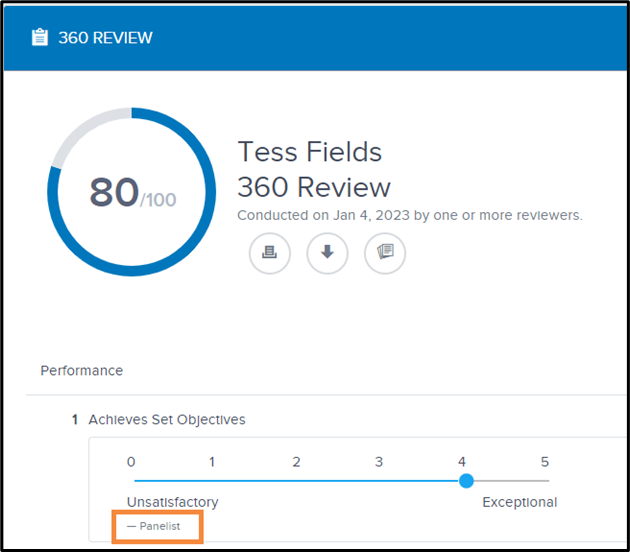Set slider rating to 5
Screen dimensions: 630x552
click(x=545, y=480)
